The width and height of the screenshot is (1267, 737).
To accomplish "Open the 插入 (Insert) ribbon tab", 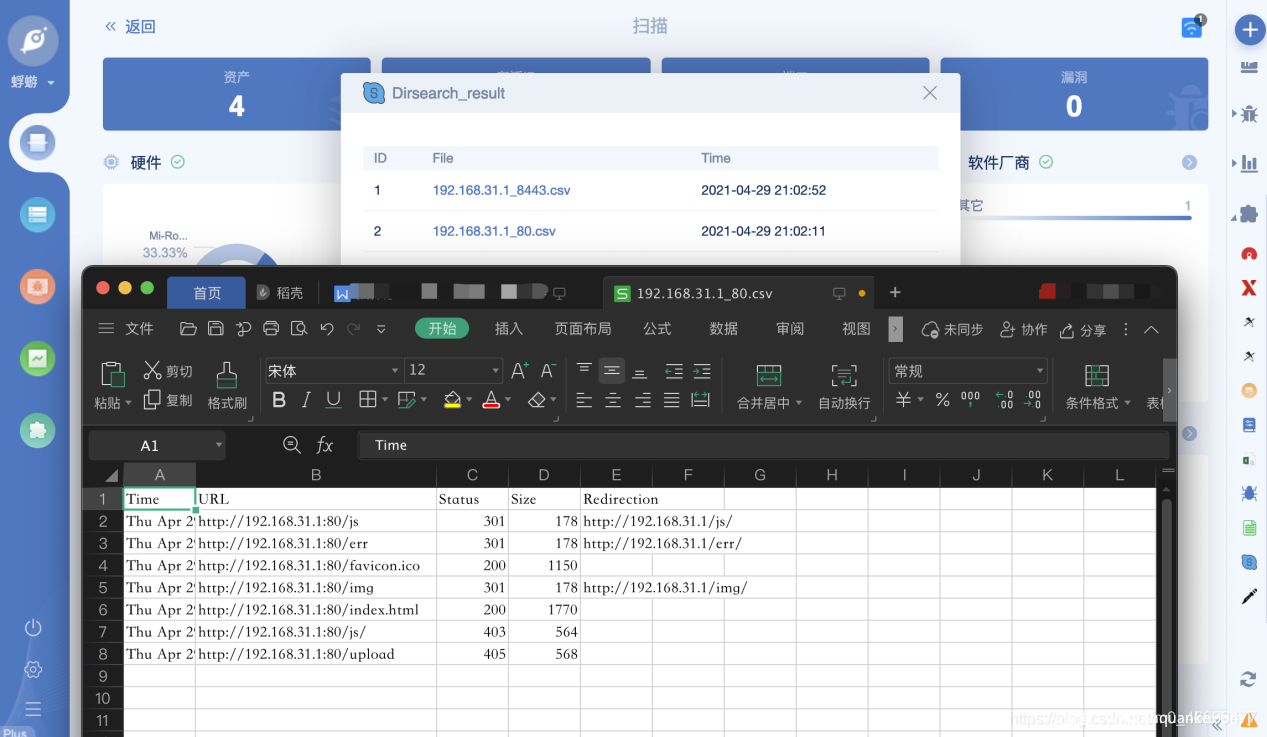I will pyautogui.click(x=509, y=329).
